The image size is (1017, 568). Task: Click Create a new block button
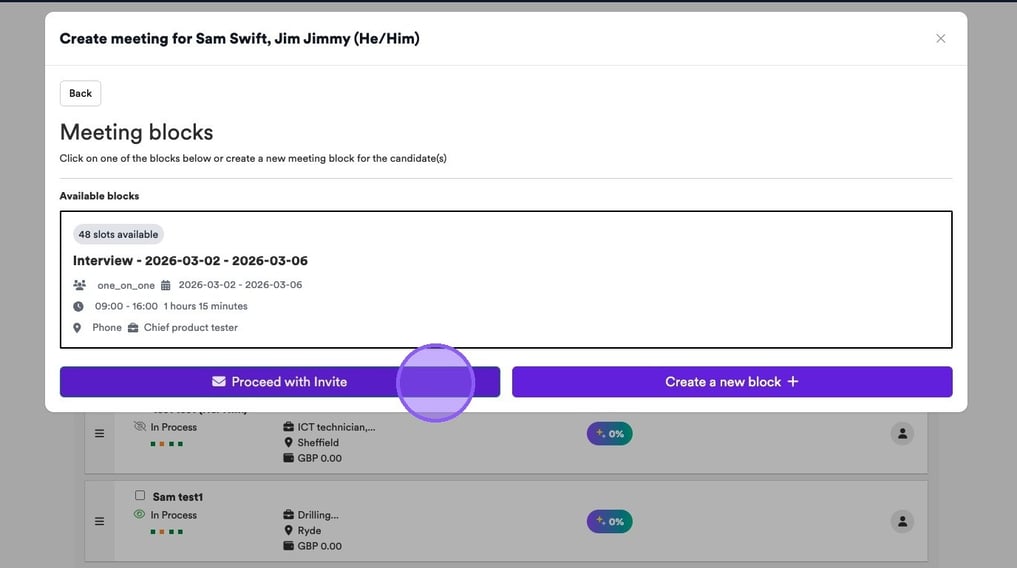click(x=731, y=382)
